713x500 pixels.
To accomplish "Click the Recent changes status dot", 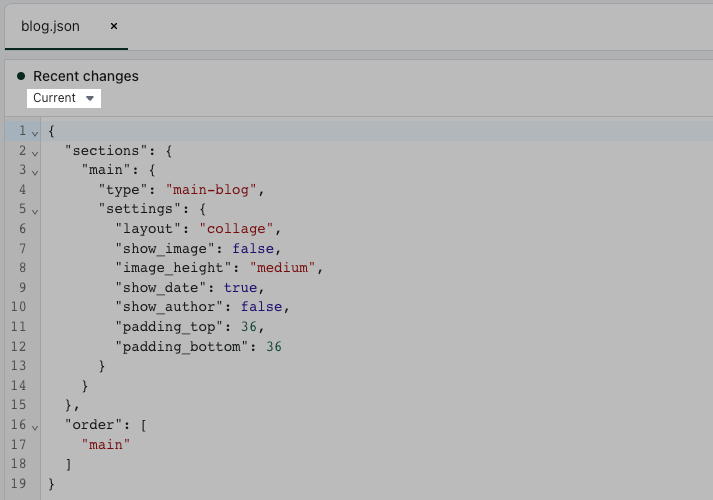I will click(x=21, y=76).
